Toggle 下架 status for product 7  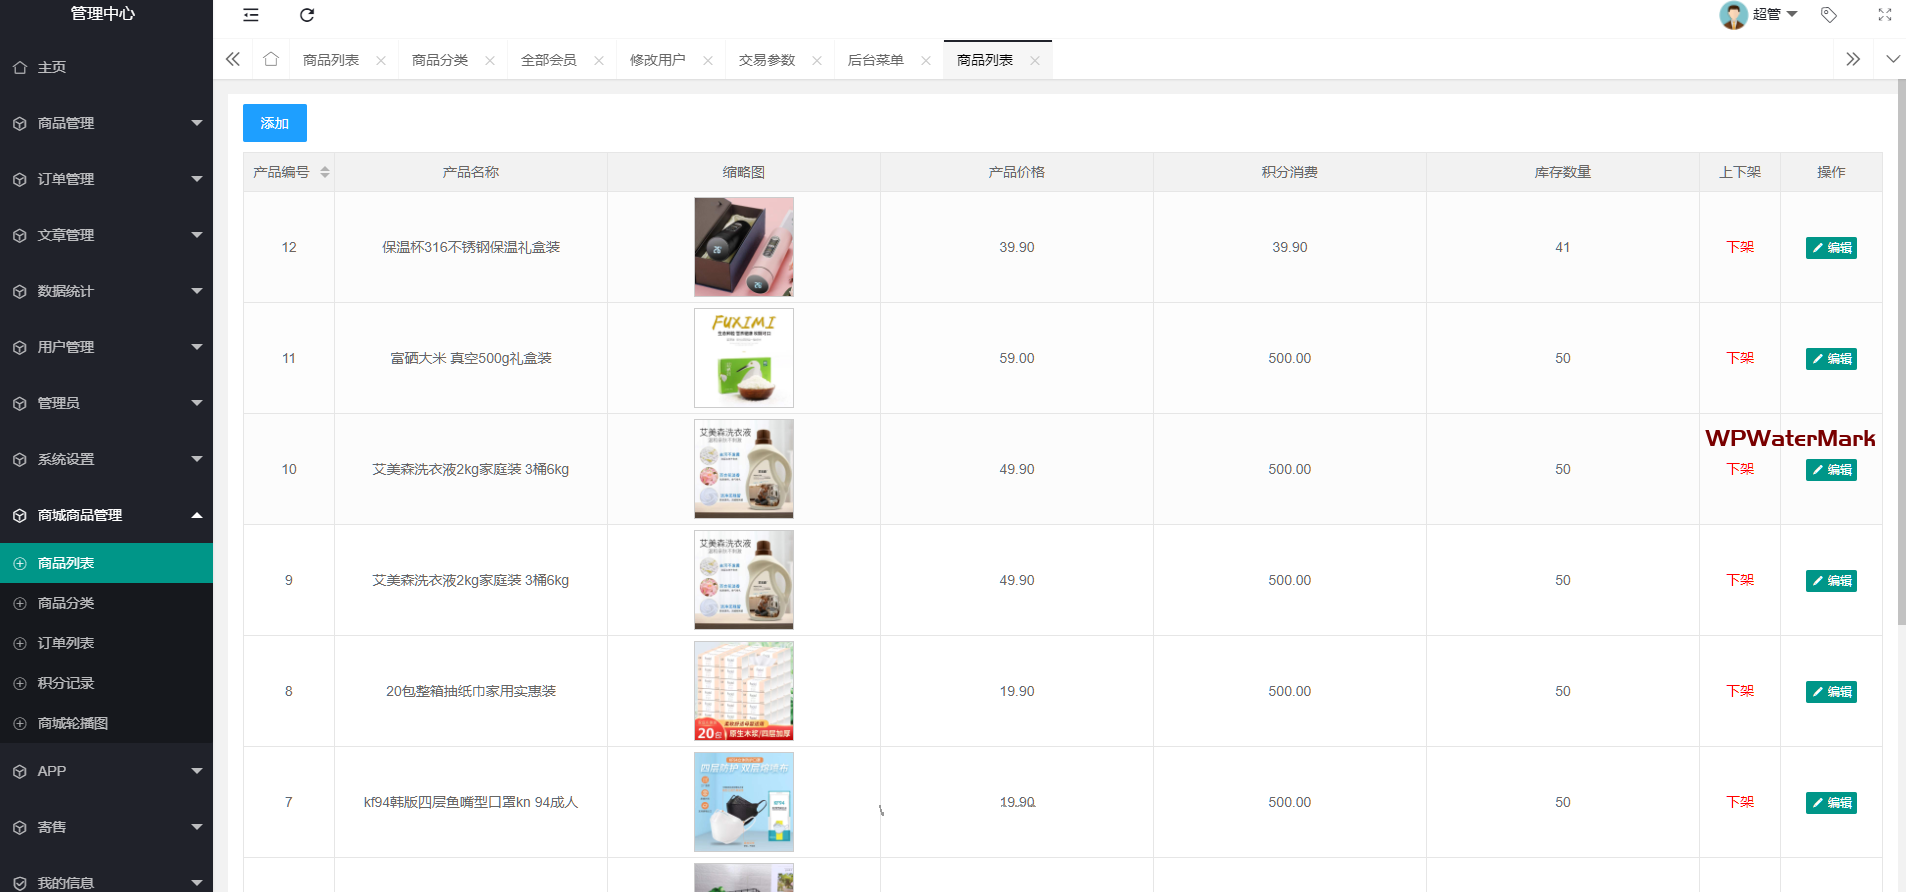point(1739,802)
